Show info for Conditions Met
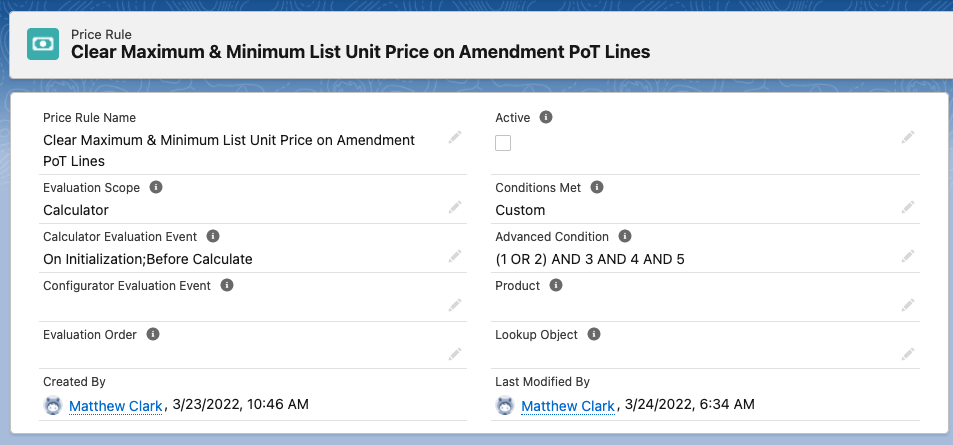The image size is (953, 445). point(597,187)
